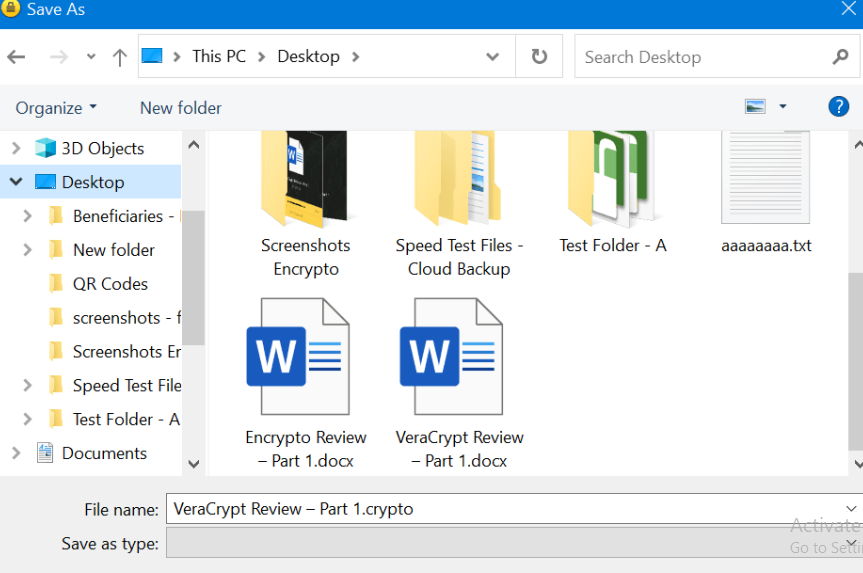Click the PC icon in address bar
This screenshot has height=573, width=863.
[x=152, y=56]
